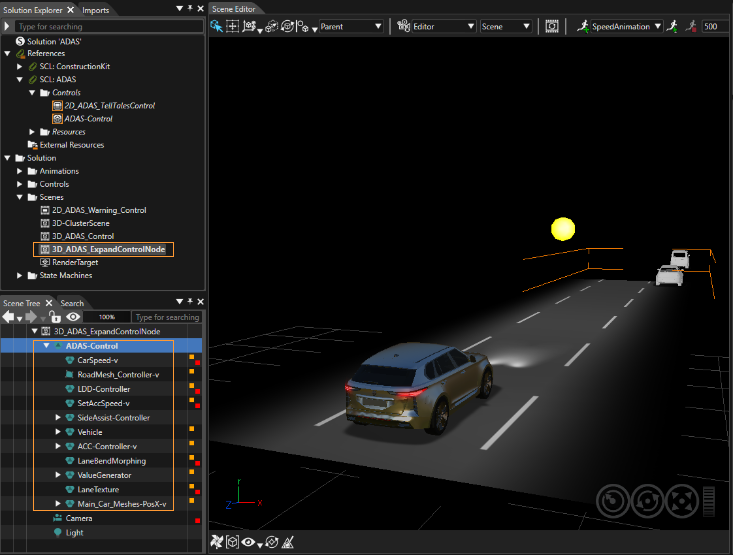The height and width of the screenshot is (556, 734).
Task: Toggle the eye visibility icon in Scene Tree
Action: [73, 317]
